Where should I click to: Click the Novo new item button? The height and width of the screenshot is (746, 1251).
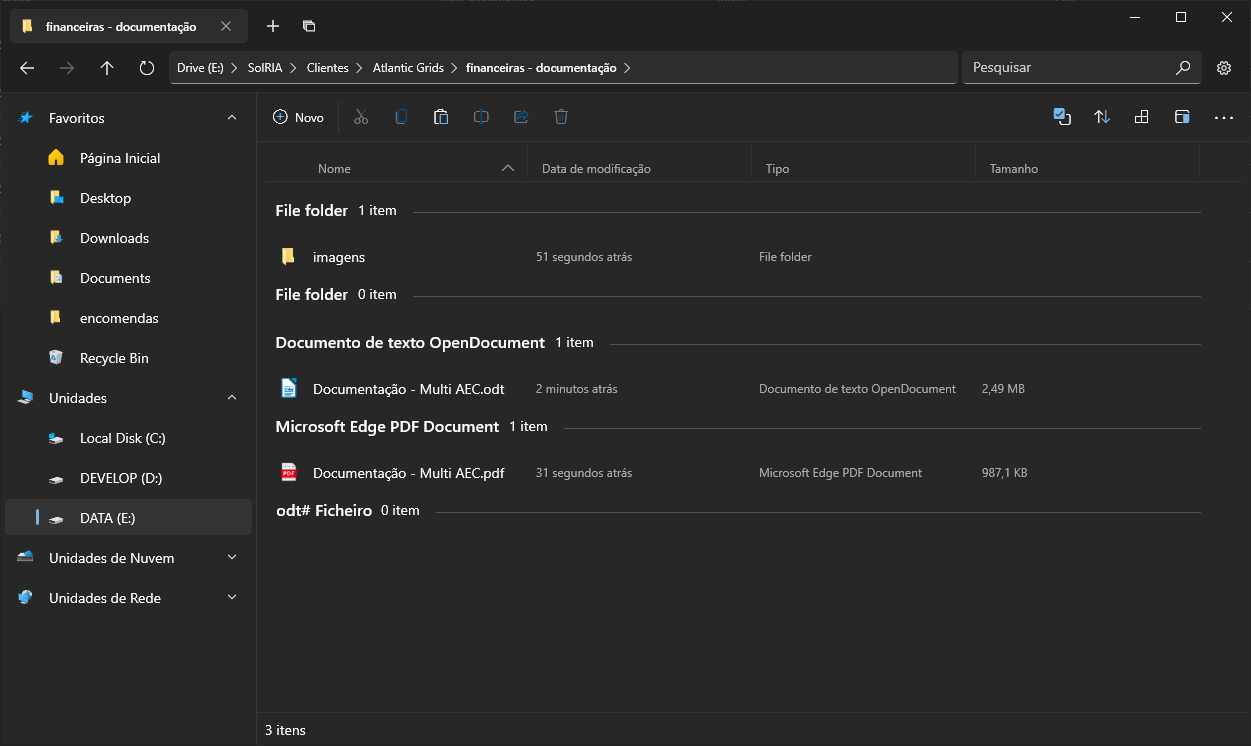[x=298, y=117]
